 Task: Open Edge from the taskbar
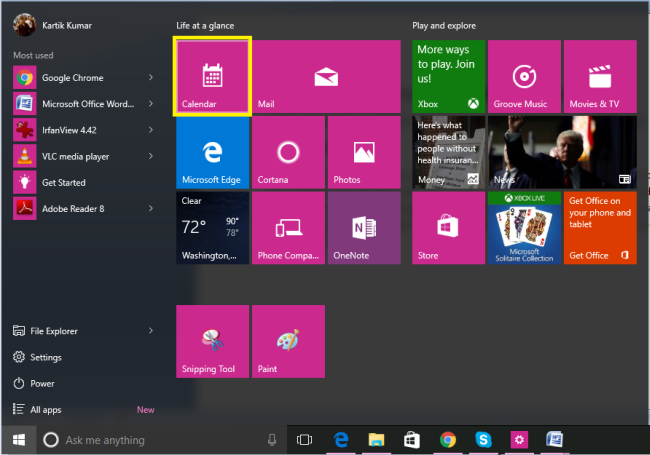(x=341, y=440)
